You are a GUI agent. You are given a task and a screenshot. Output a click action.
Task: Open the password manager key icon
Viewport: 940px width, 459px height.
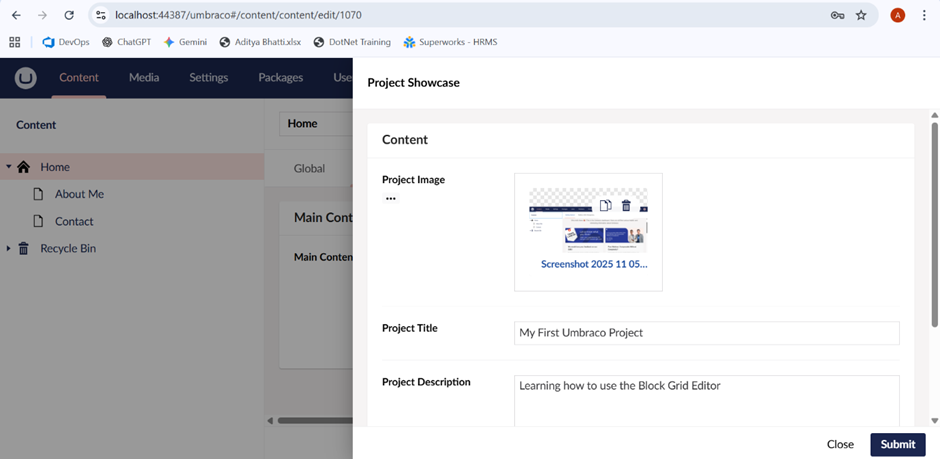tap(837, 15)
